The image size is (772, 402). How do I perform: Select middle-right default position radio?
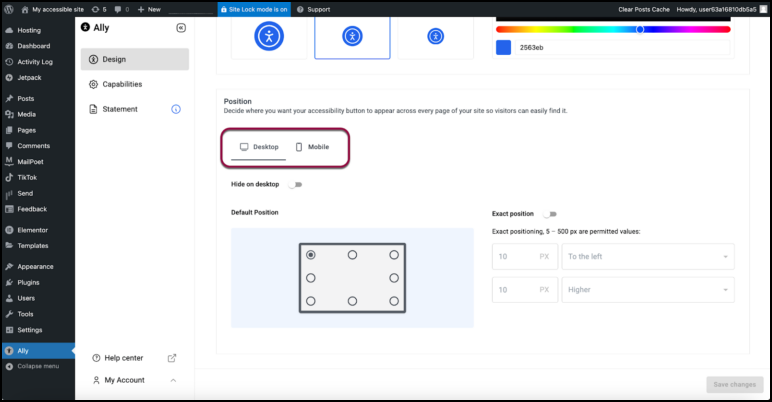pyautogui.click(x=394, y=278)
